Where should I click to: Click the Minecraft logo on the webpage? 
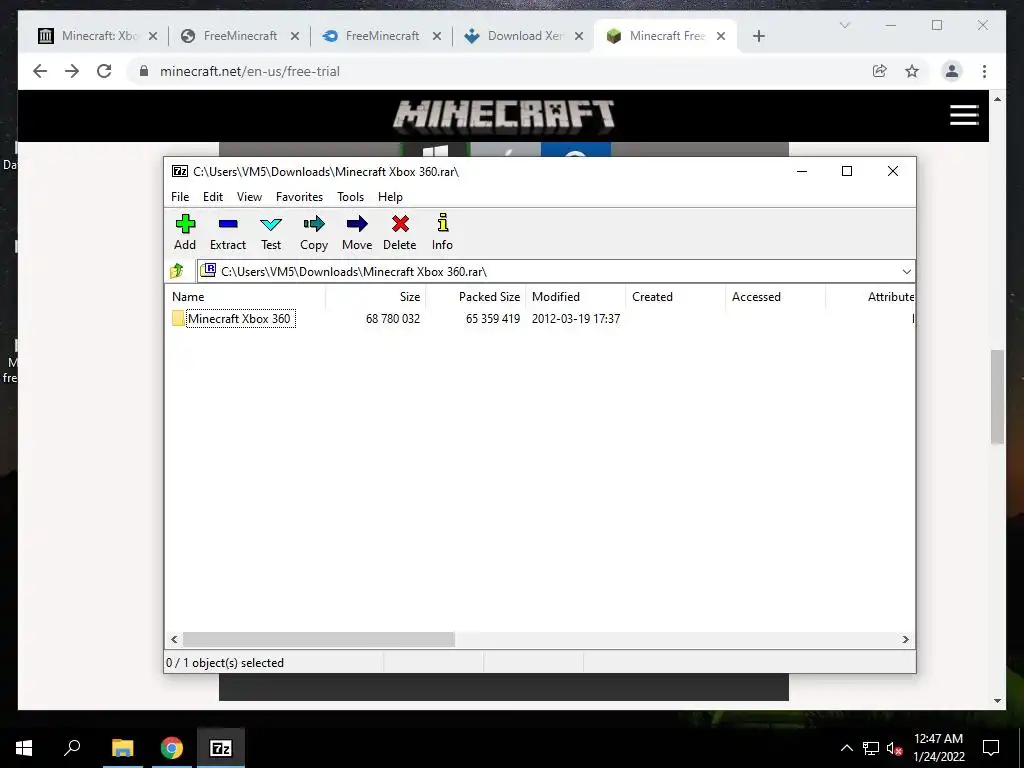tap(504, 115)
